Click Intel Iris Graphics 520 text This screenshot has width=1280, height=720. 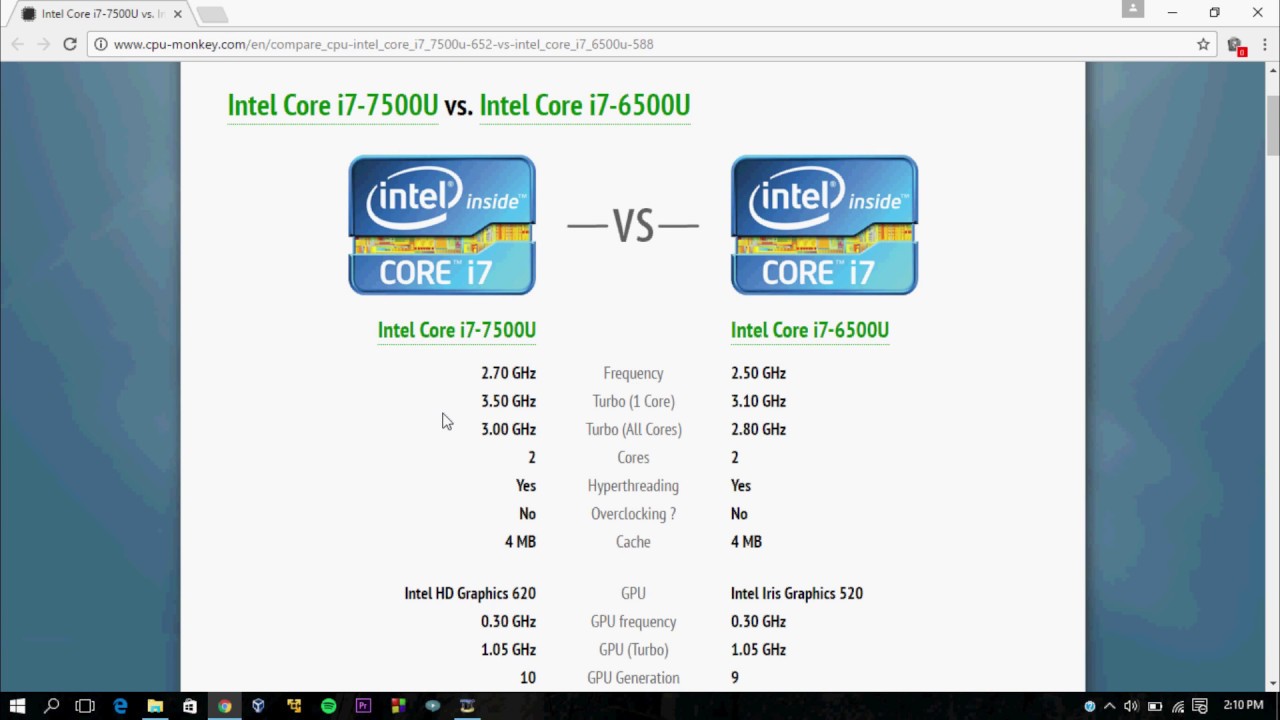[797, 593]
